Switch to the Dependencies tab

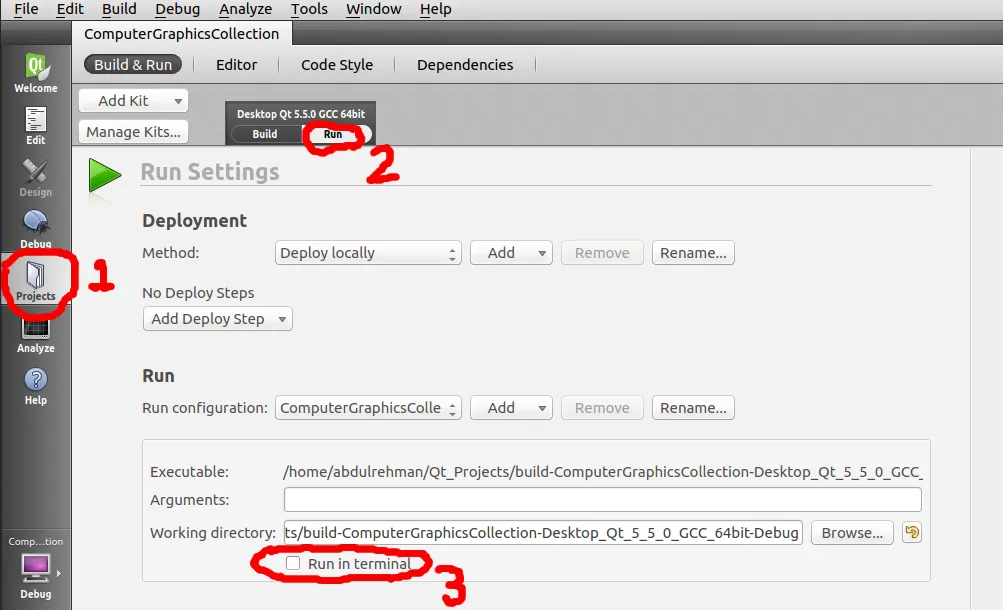click(x=465, y=65)
